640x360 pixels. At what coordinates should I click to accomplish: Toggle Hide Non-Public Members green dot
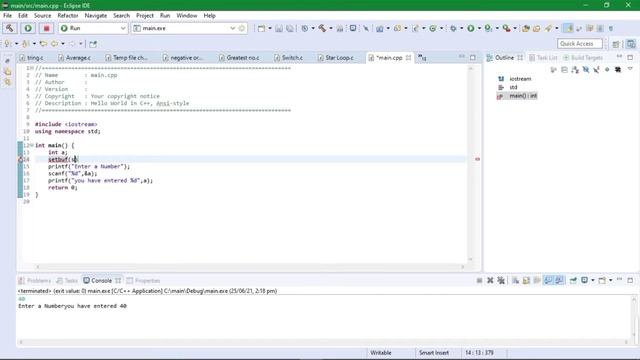(x=607, y=70)
